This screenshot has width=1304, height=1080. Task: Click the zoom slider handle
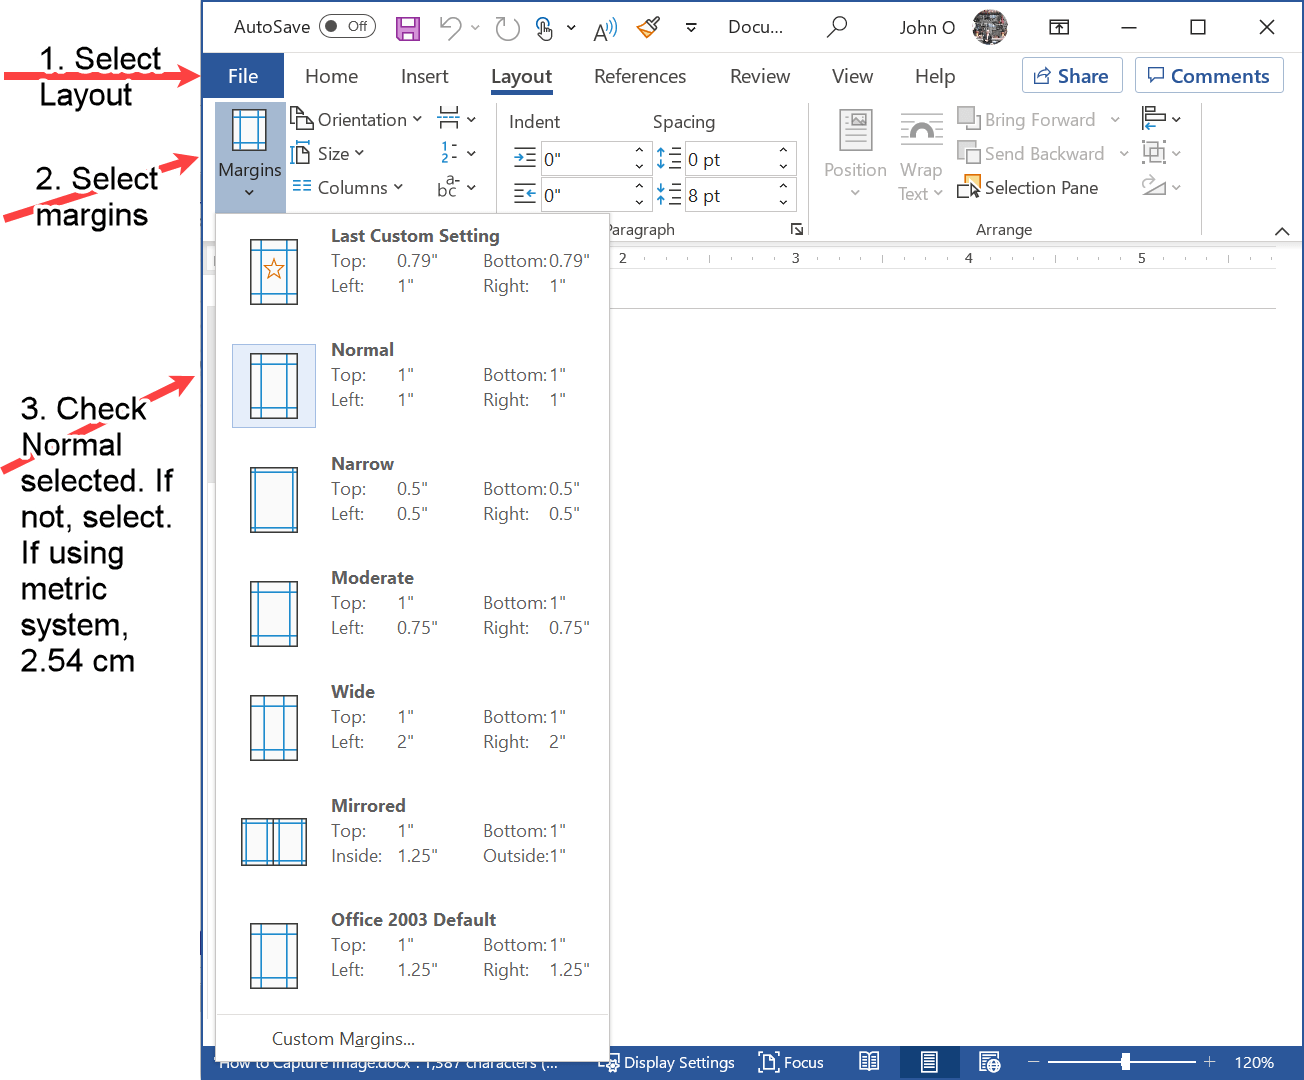click(1126, 1062)
